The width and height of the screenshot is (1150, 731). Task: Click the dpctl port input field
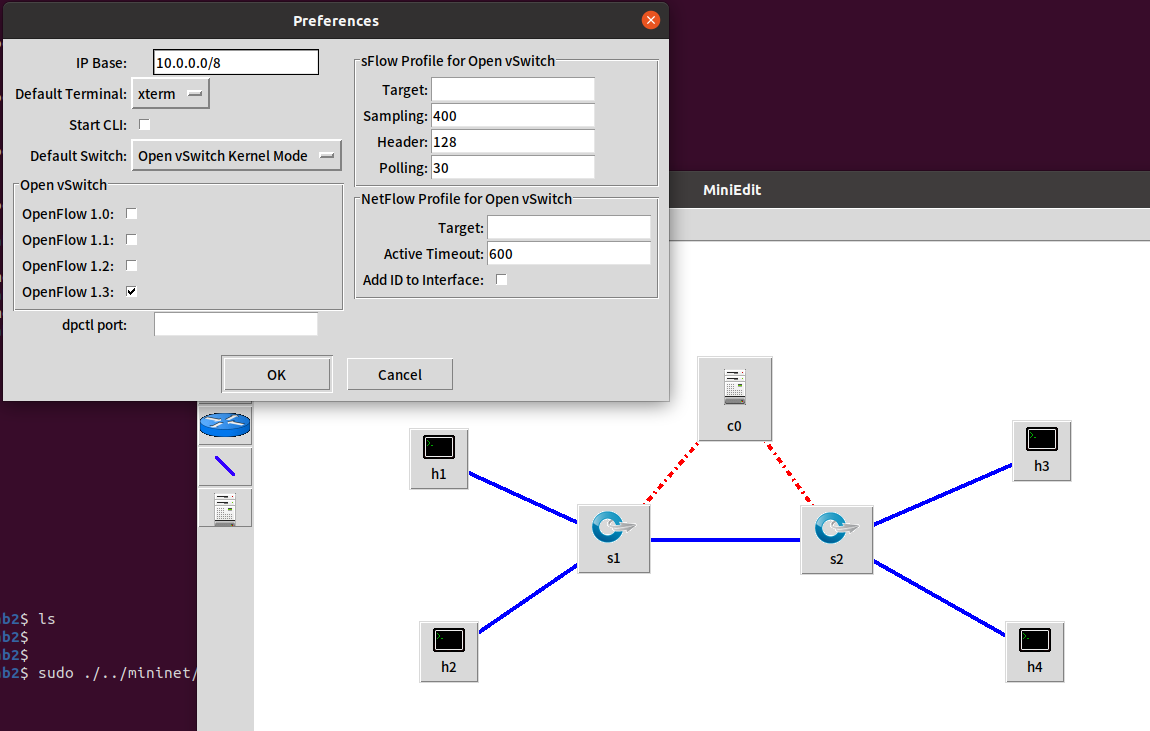235,324
